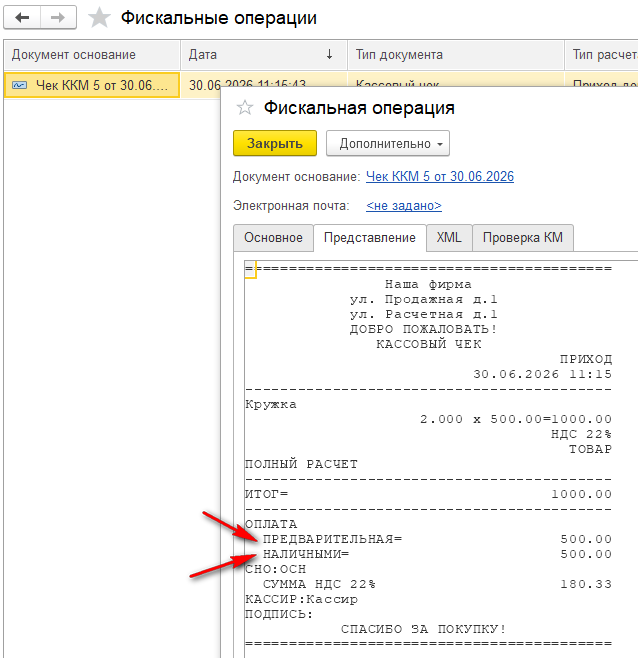Image resolution: width=638 pixels, height=658 pixels.
Task: Open the Дополнительно dropdown menu
Action: 388,143
